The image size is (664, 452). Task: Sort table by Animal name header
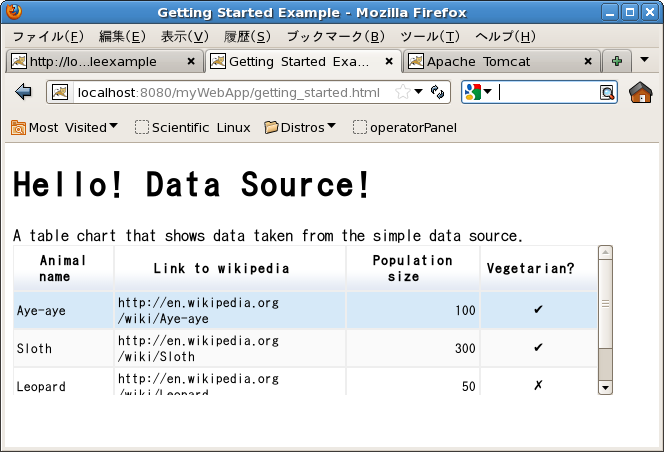click(64, 268)
